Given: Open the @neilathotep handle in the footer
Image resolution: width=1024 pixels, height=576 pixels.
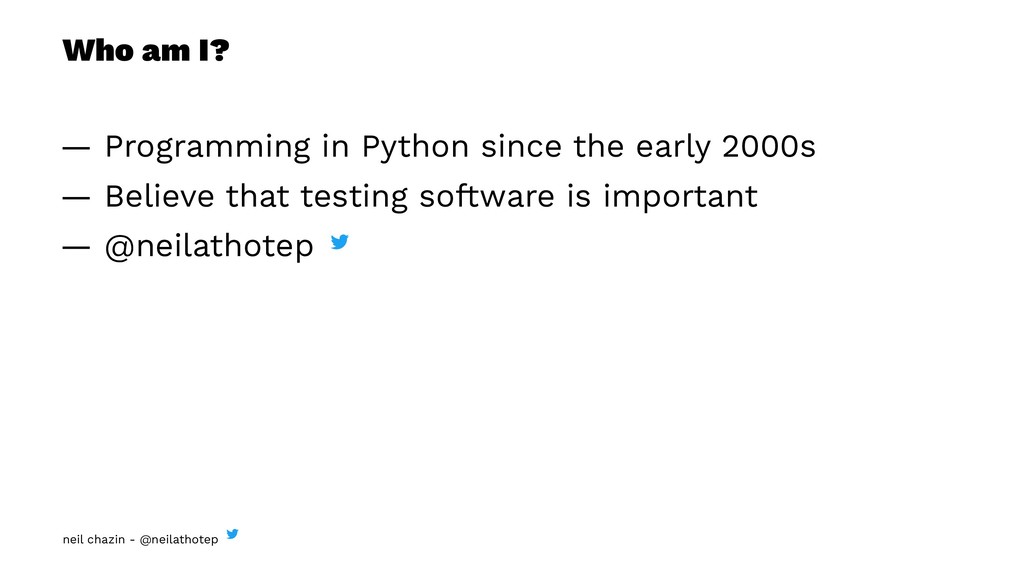Looking at the screenshot, I should (179, 540).
